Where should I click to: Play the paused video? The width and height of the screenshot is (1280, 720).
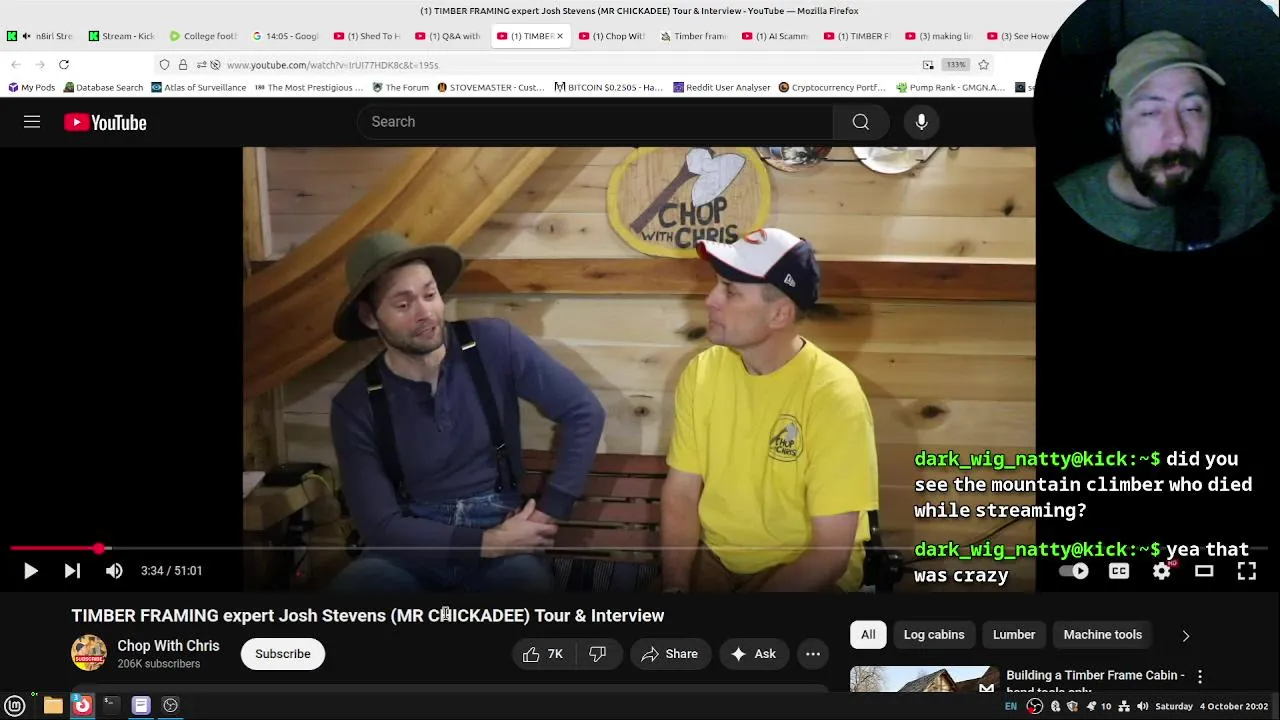coord(30,571)
